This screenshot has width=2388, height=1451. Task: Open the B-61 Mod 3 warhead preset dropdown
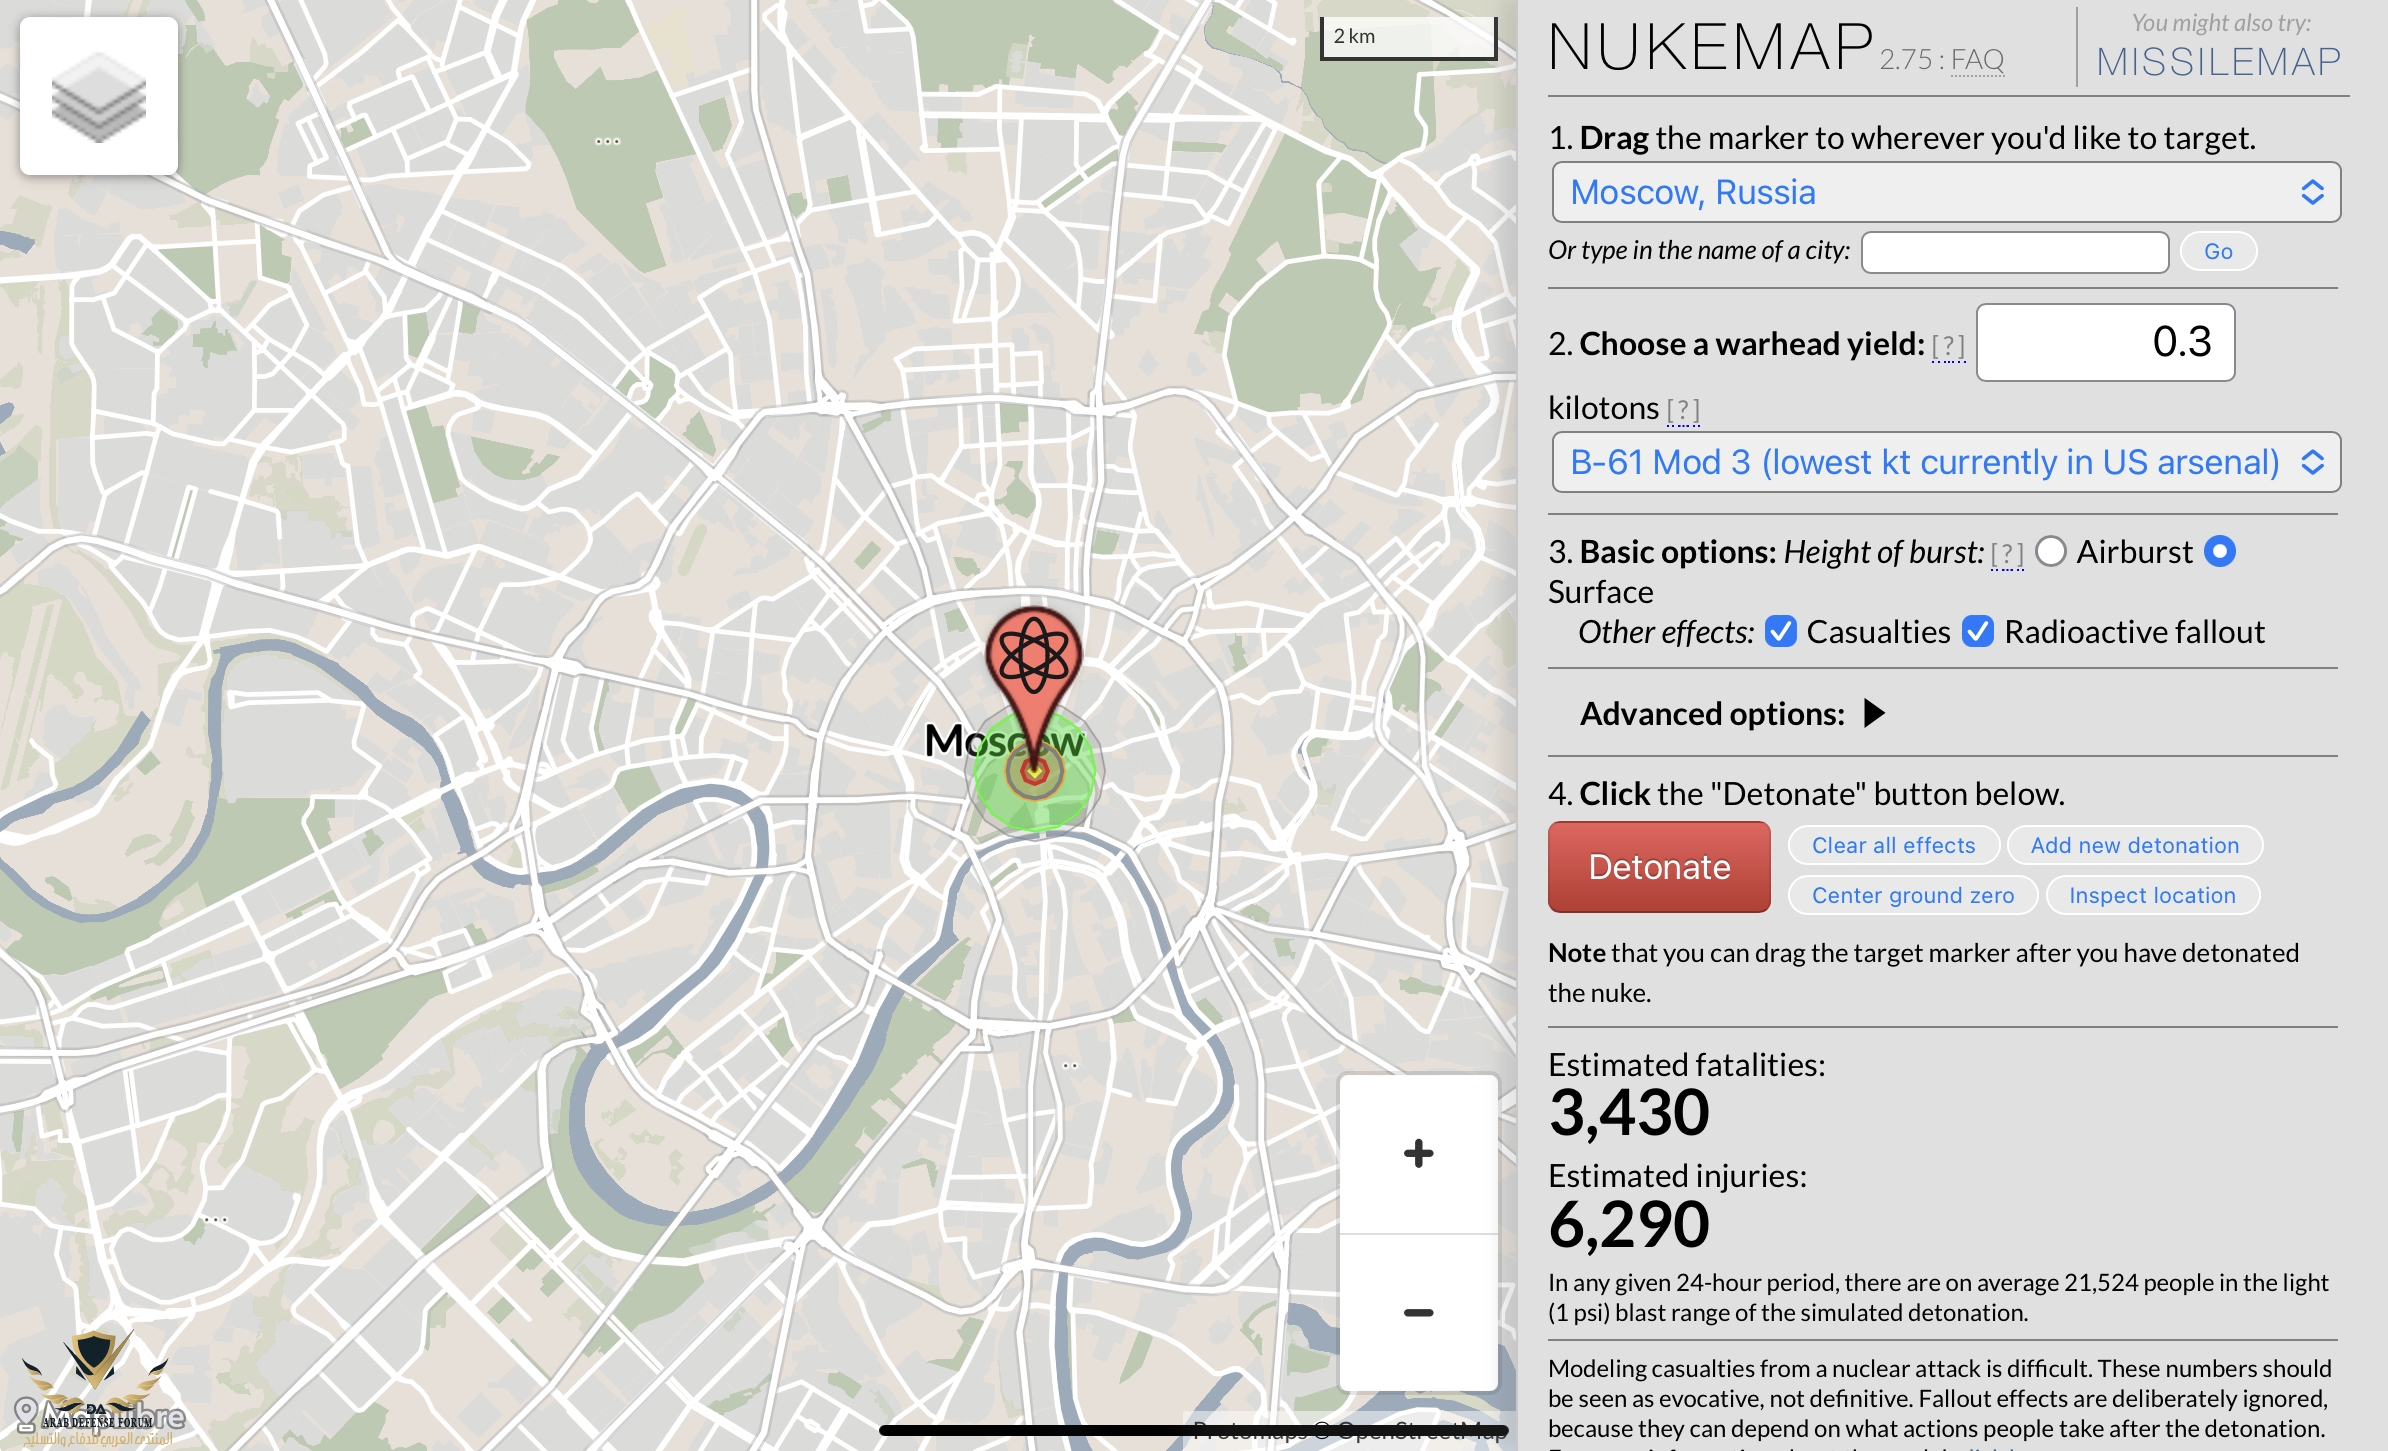1945,462
